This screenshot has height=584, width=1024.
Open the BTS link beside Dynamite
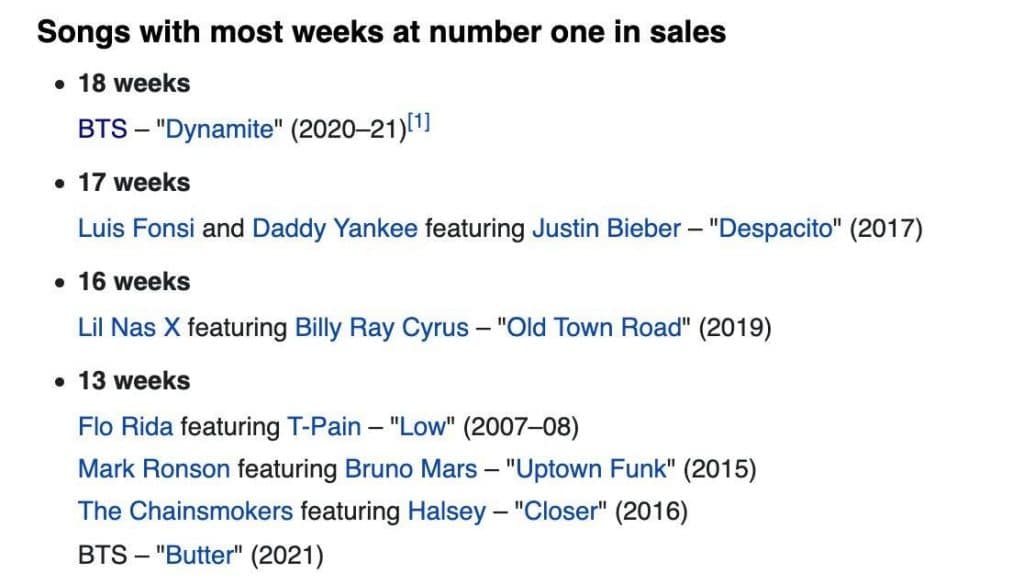(x=102, y=130)
